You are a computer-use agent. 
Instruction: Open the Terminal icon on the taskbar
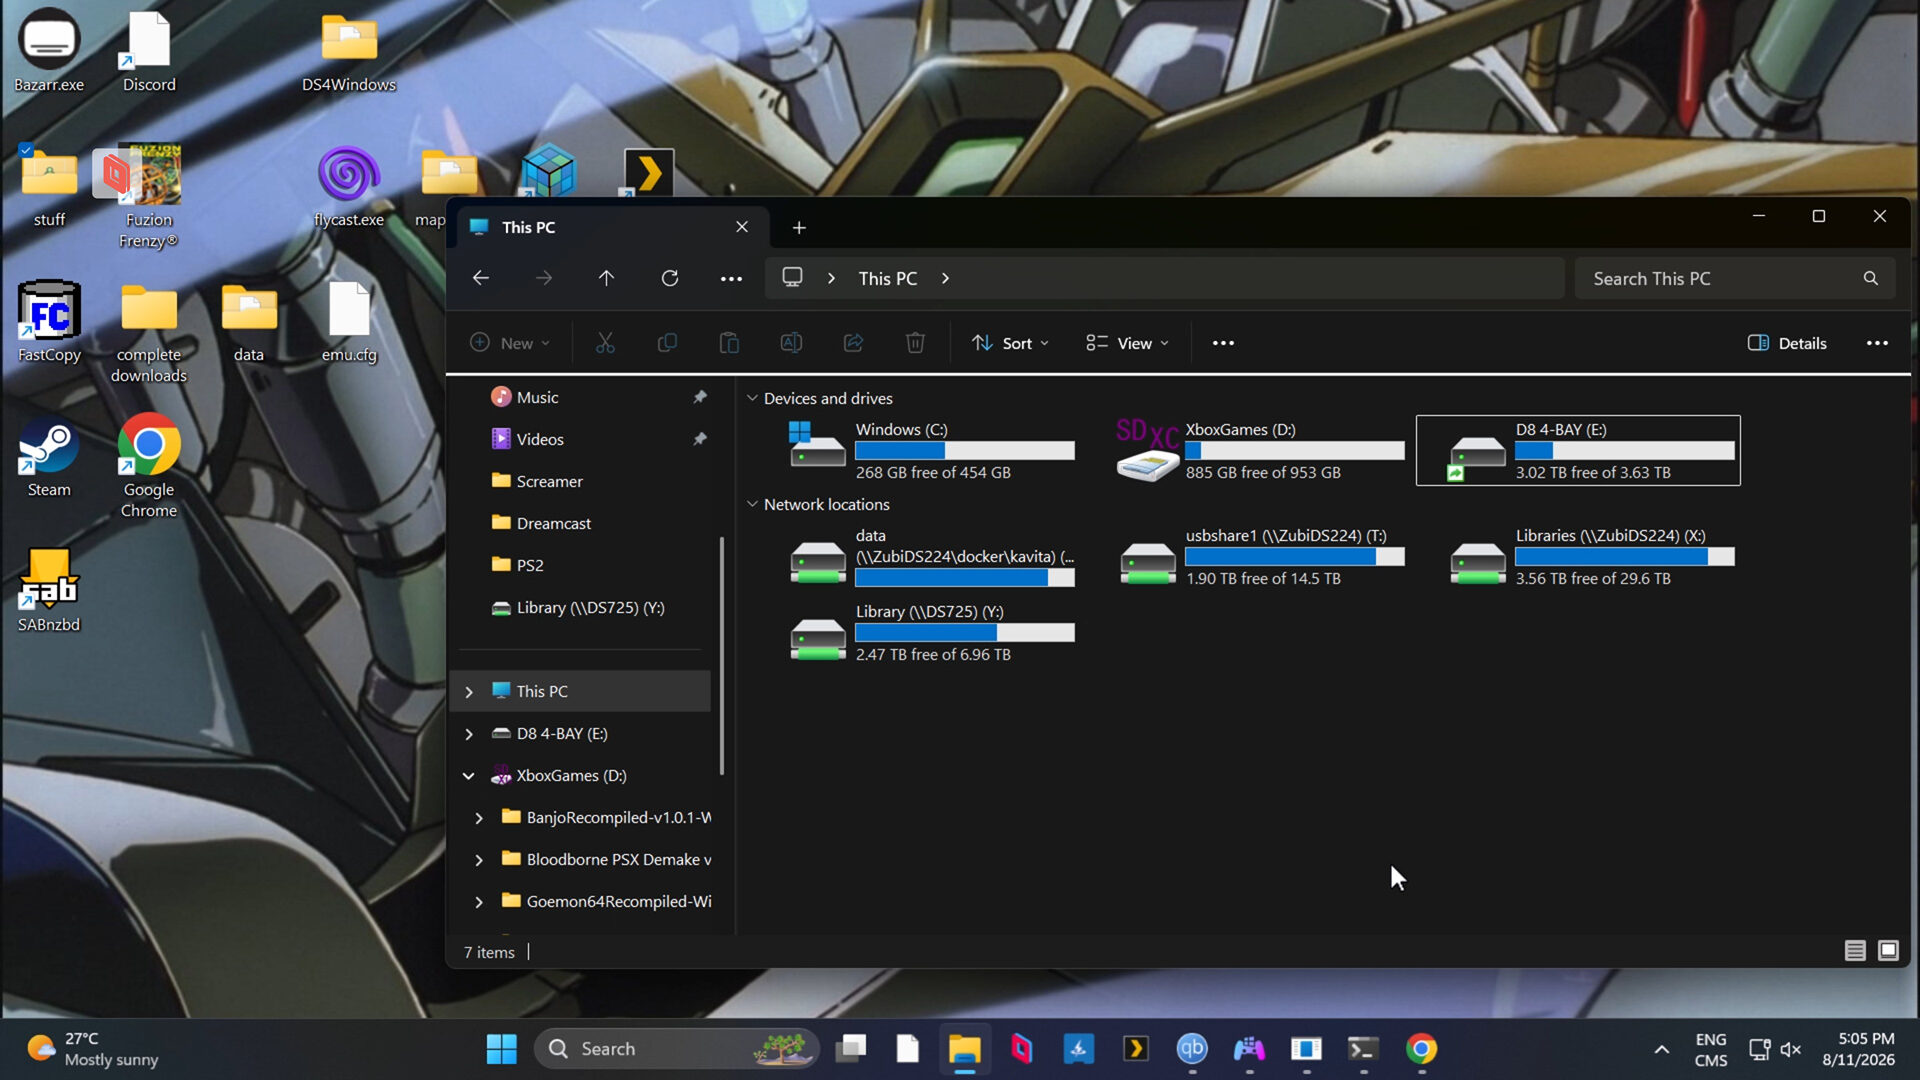point(1363,1049)
